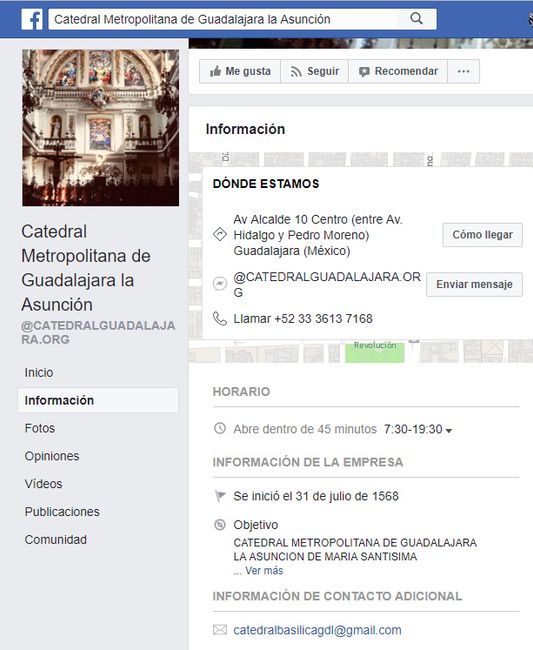Select the Información sidebar tab

pos(98,400)
